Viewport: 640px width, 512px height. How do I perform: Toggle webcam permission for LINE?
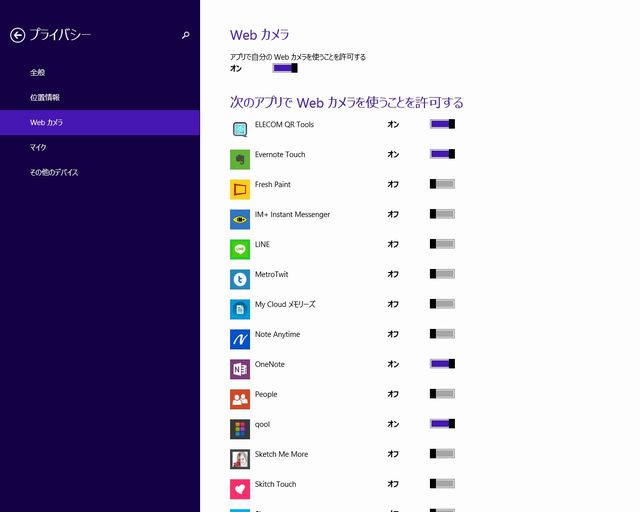click(442, 244)
